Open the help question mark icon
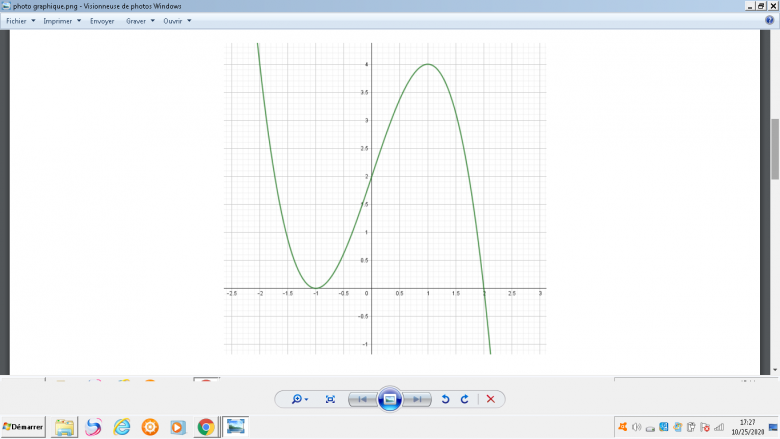The height and width of the screenshot is (439, 780). (x=769, y=20)
